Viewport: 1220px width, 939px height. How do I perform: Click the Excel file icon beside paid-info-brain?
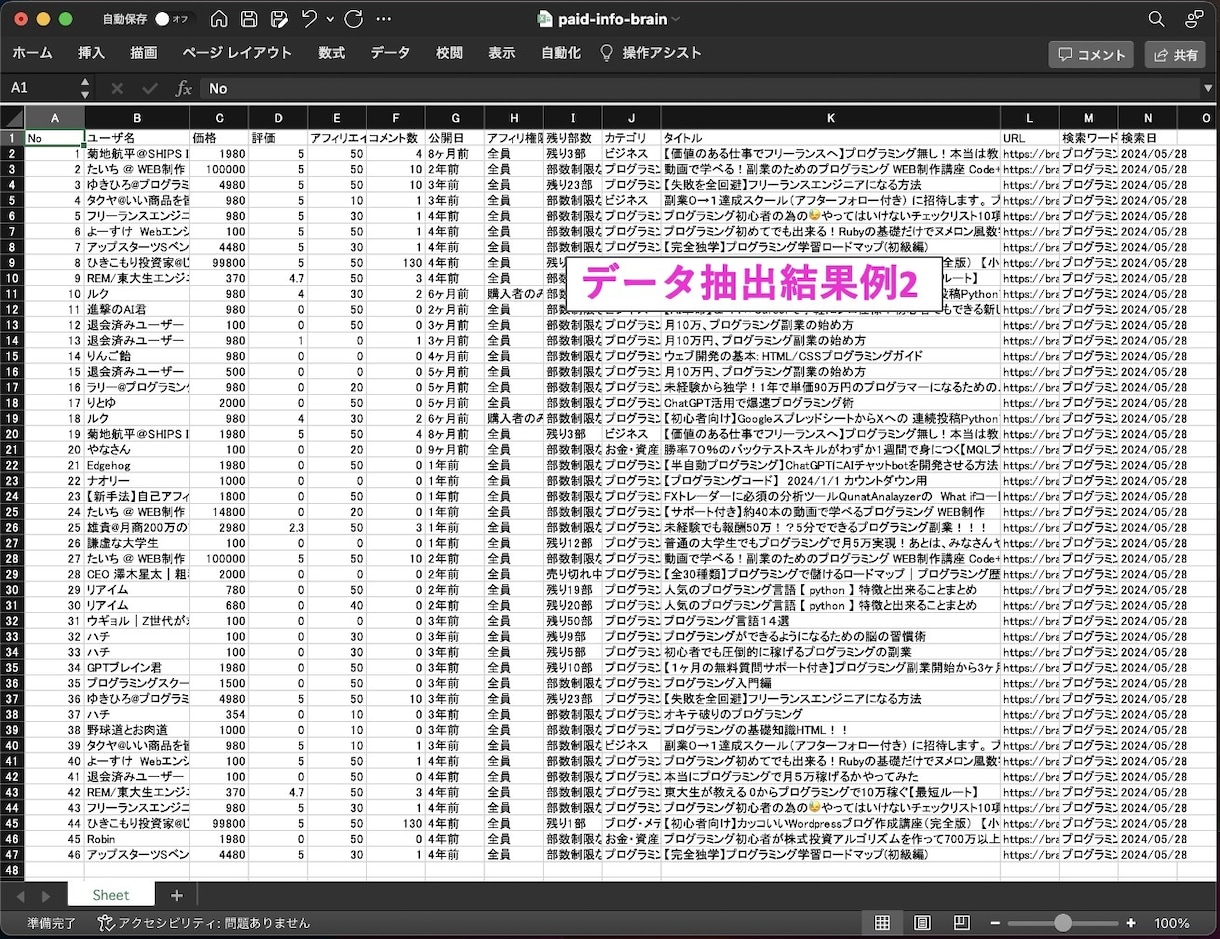point(544,19)
